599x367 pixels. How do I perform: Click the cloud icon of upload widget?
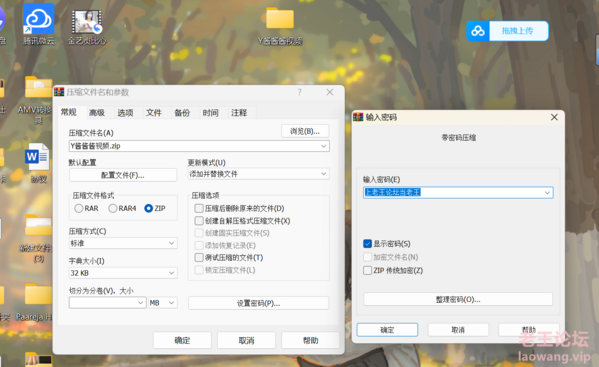[478, 31]
